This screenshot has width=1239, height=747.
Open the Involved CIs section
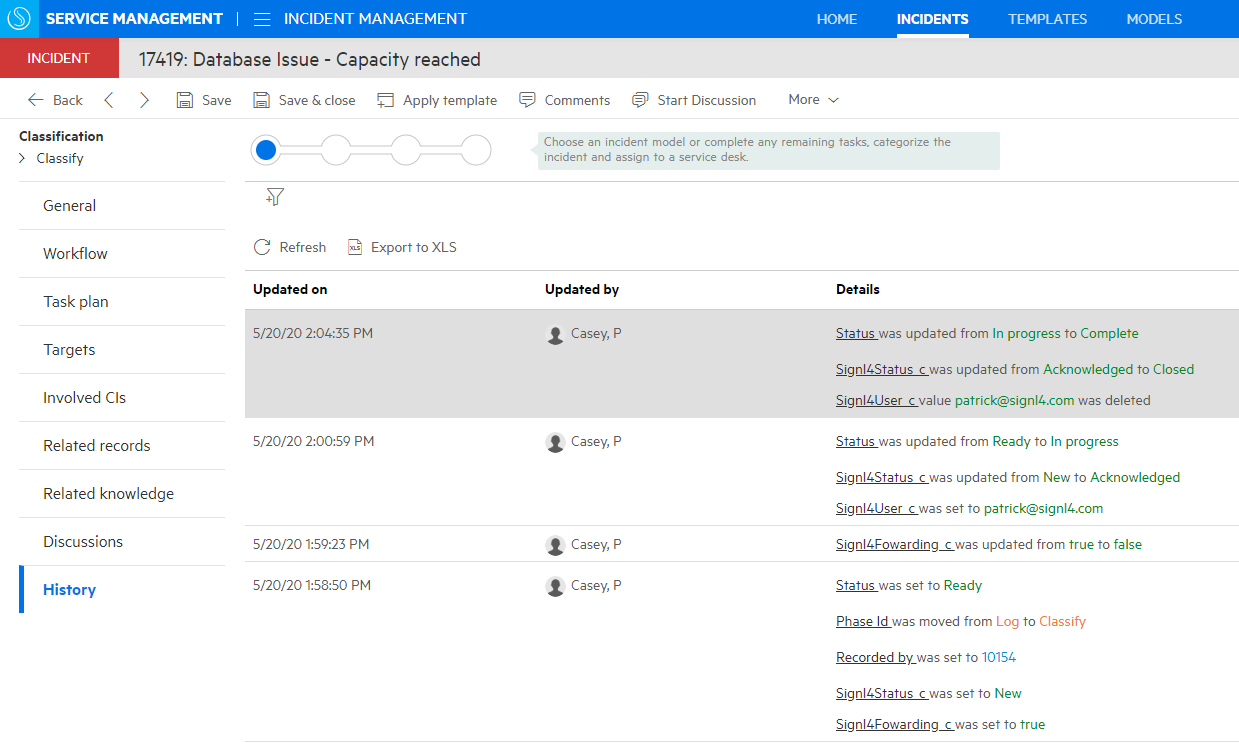[122, 398]
